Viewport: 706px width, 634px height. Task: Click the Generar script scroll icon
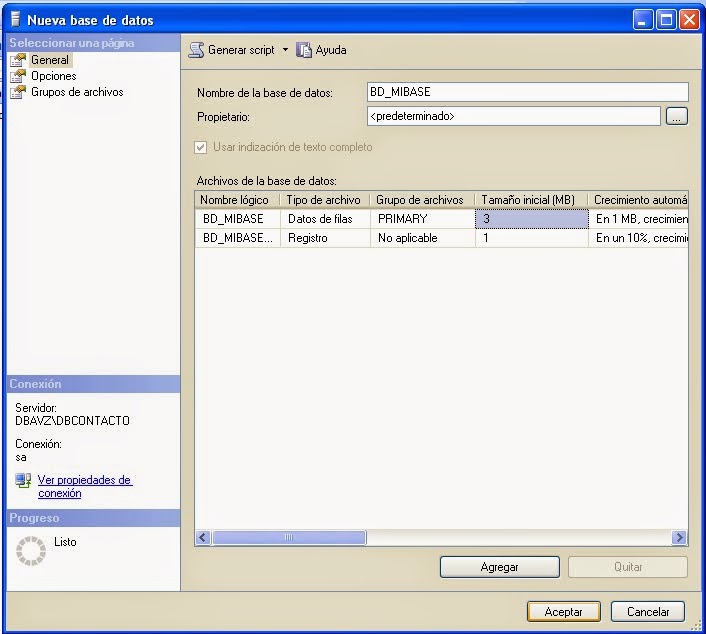tap(196, 50)
